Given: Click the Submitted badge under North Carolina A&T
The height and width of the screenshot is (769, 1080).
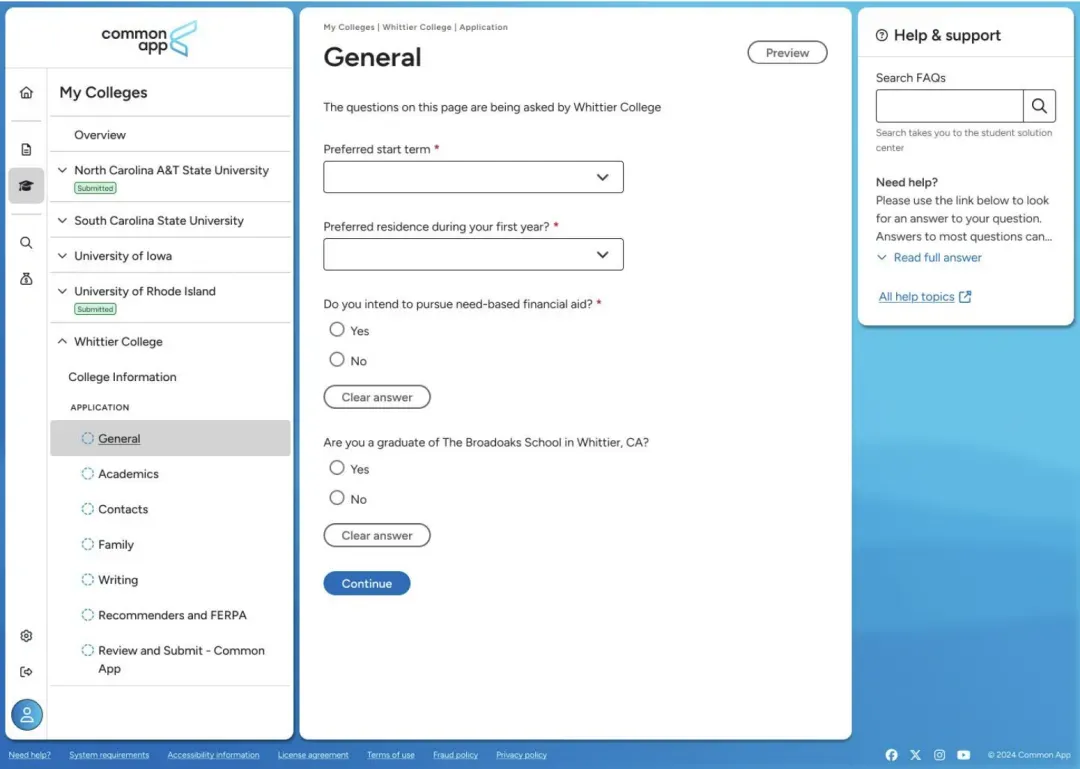Looking at the screenshot, I should pos(95,188).
